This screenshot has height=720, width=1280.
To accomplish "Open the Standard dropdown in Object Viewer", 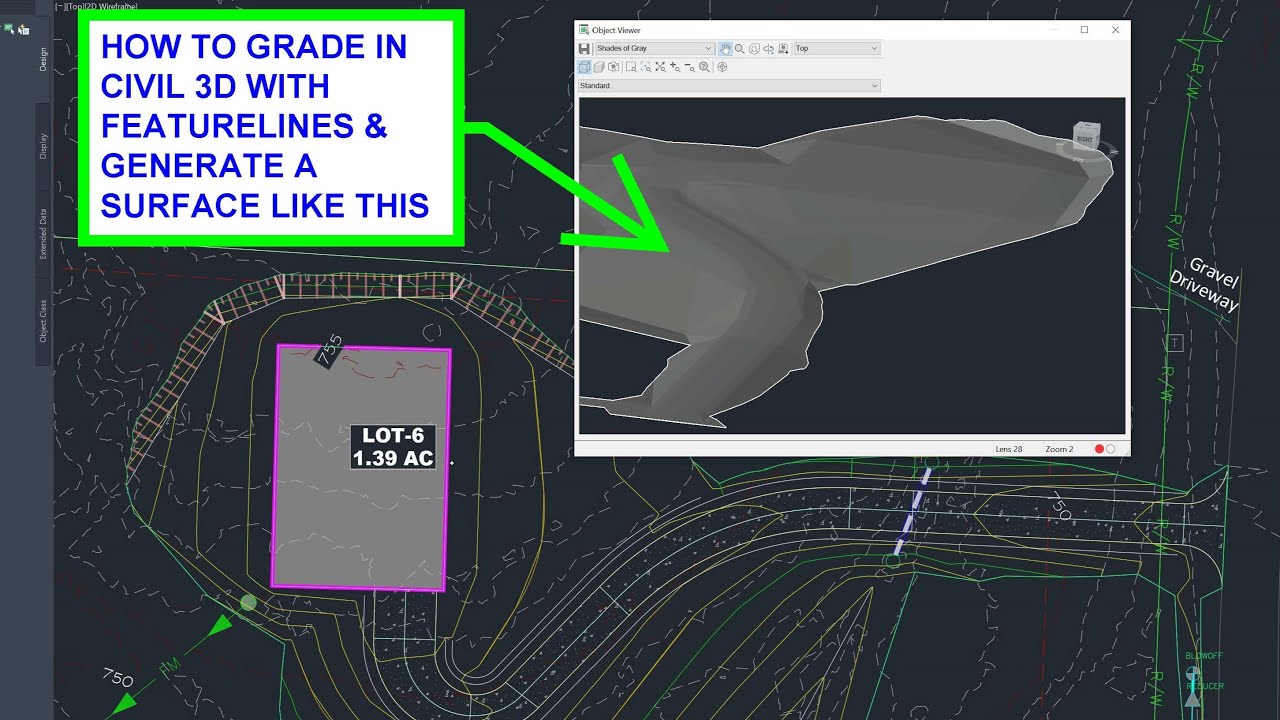I will pyautogui.click(x=729, y=86).
